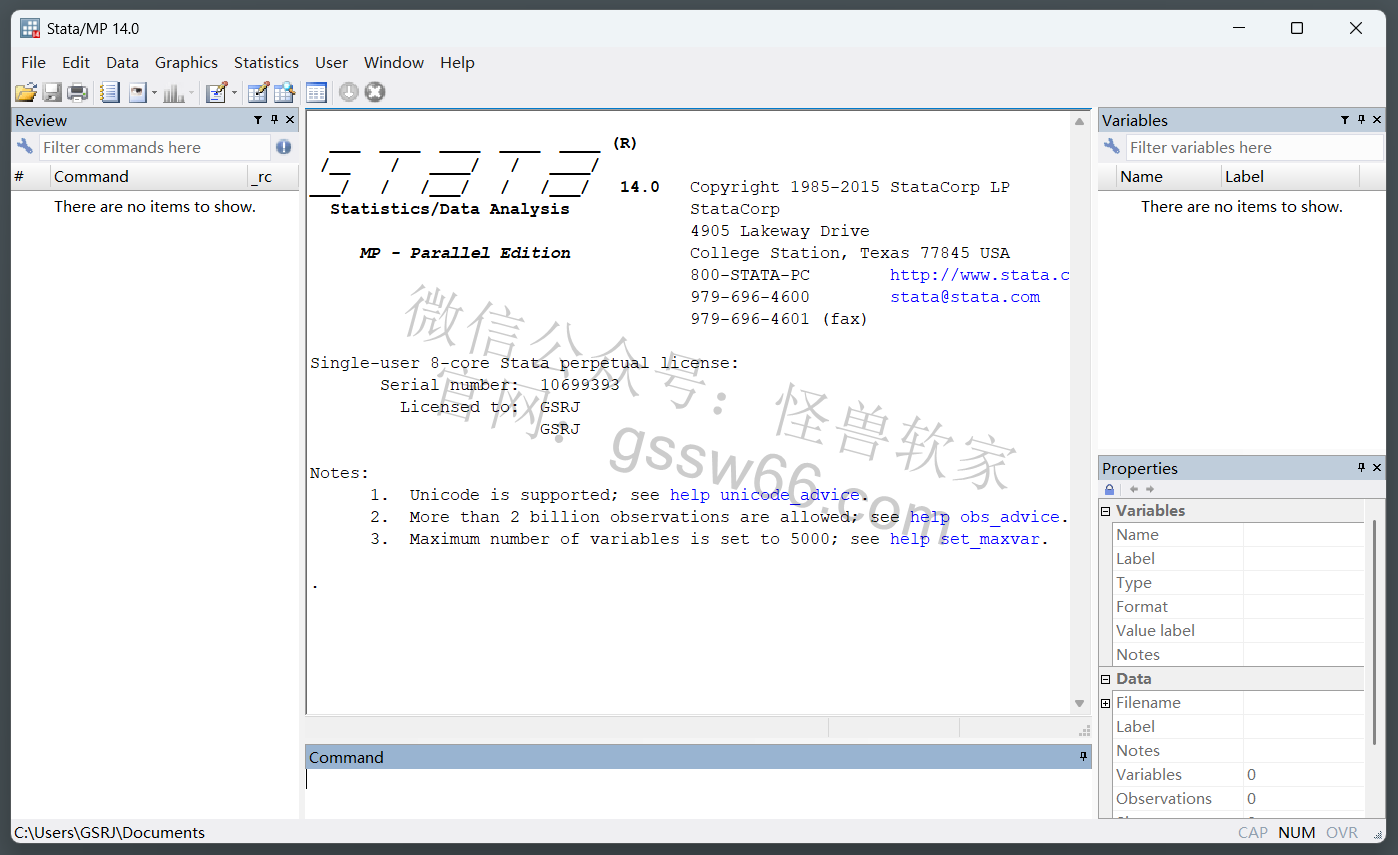Image resolution: width=1398 pixels, height=855 pixels.
Task: Click the Results window scroll-up arrow
Action: [1079, 121]
